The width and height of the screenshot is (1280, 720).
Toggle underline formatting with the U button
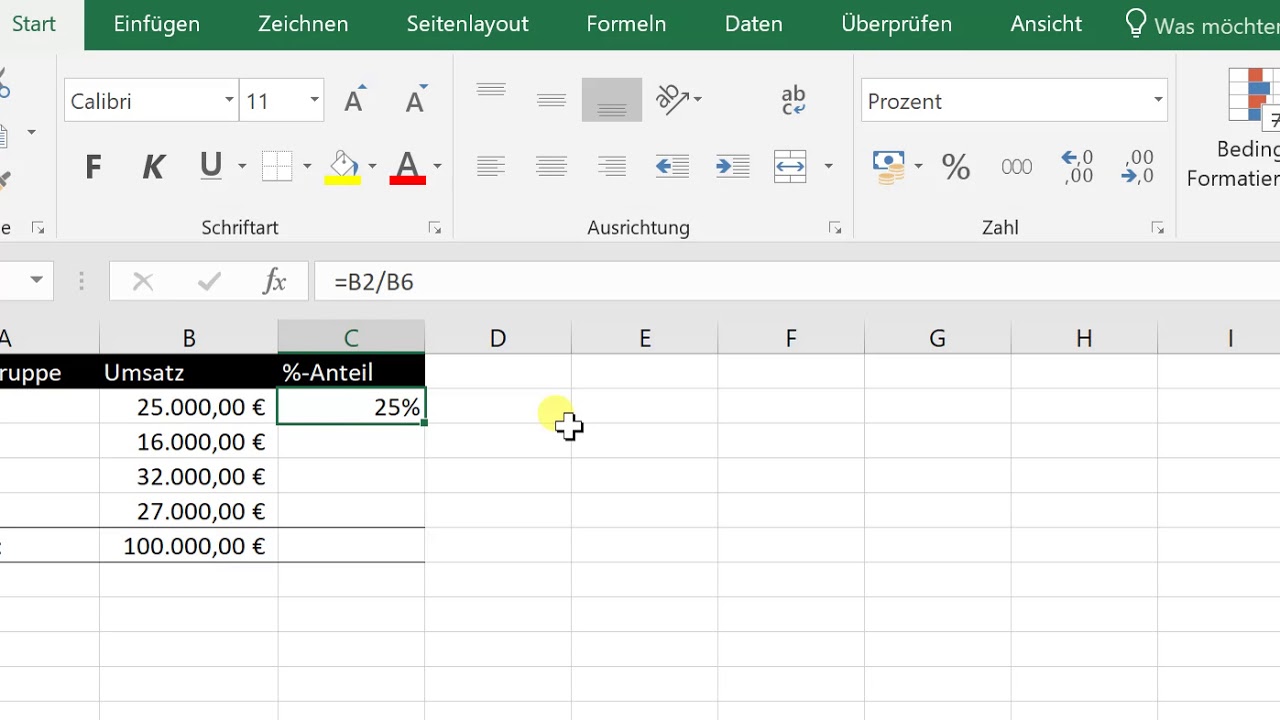210,166
